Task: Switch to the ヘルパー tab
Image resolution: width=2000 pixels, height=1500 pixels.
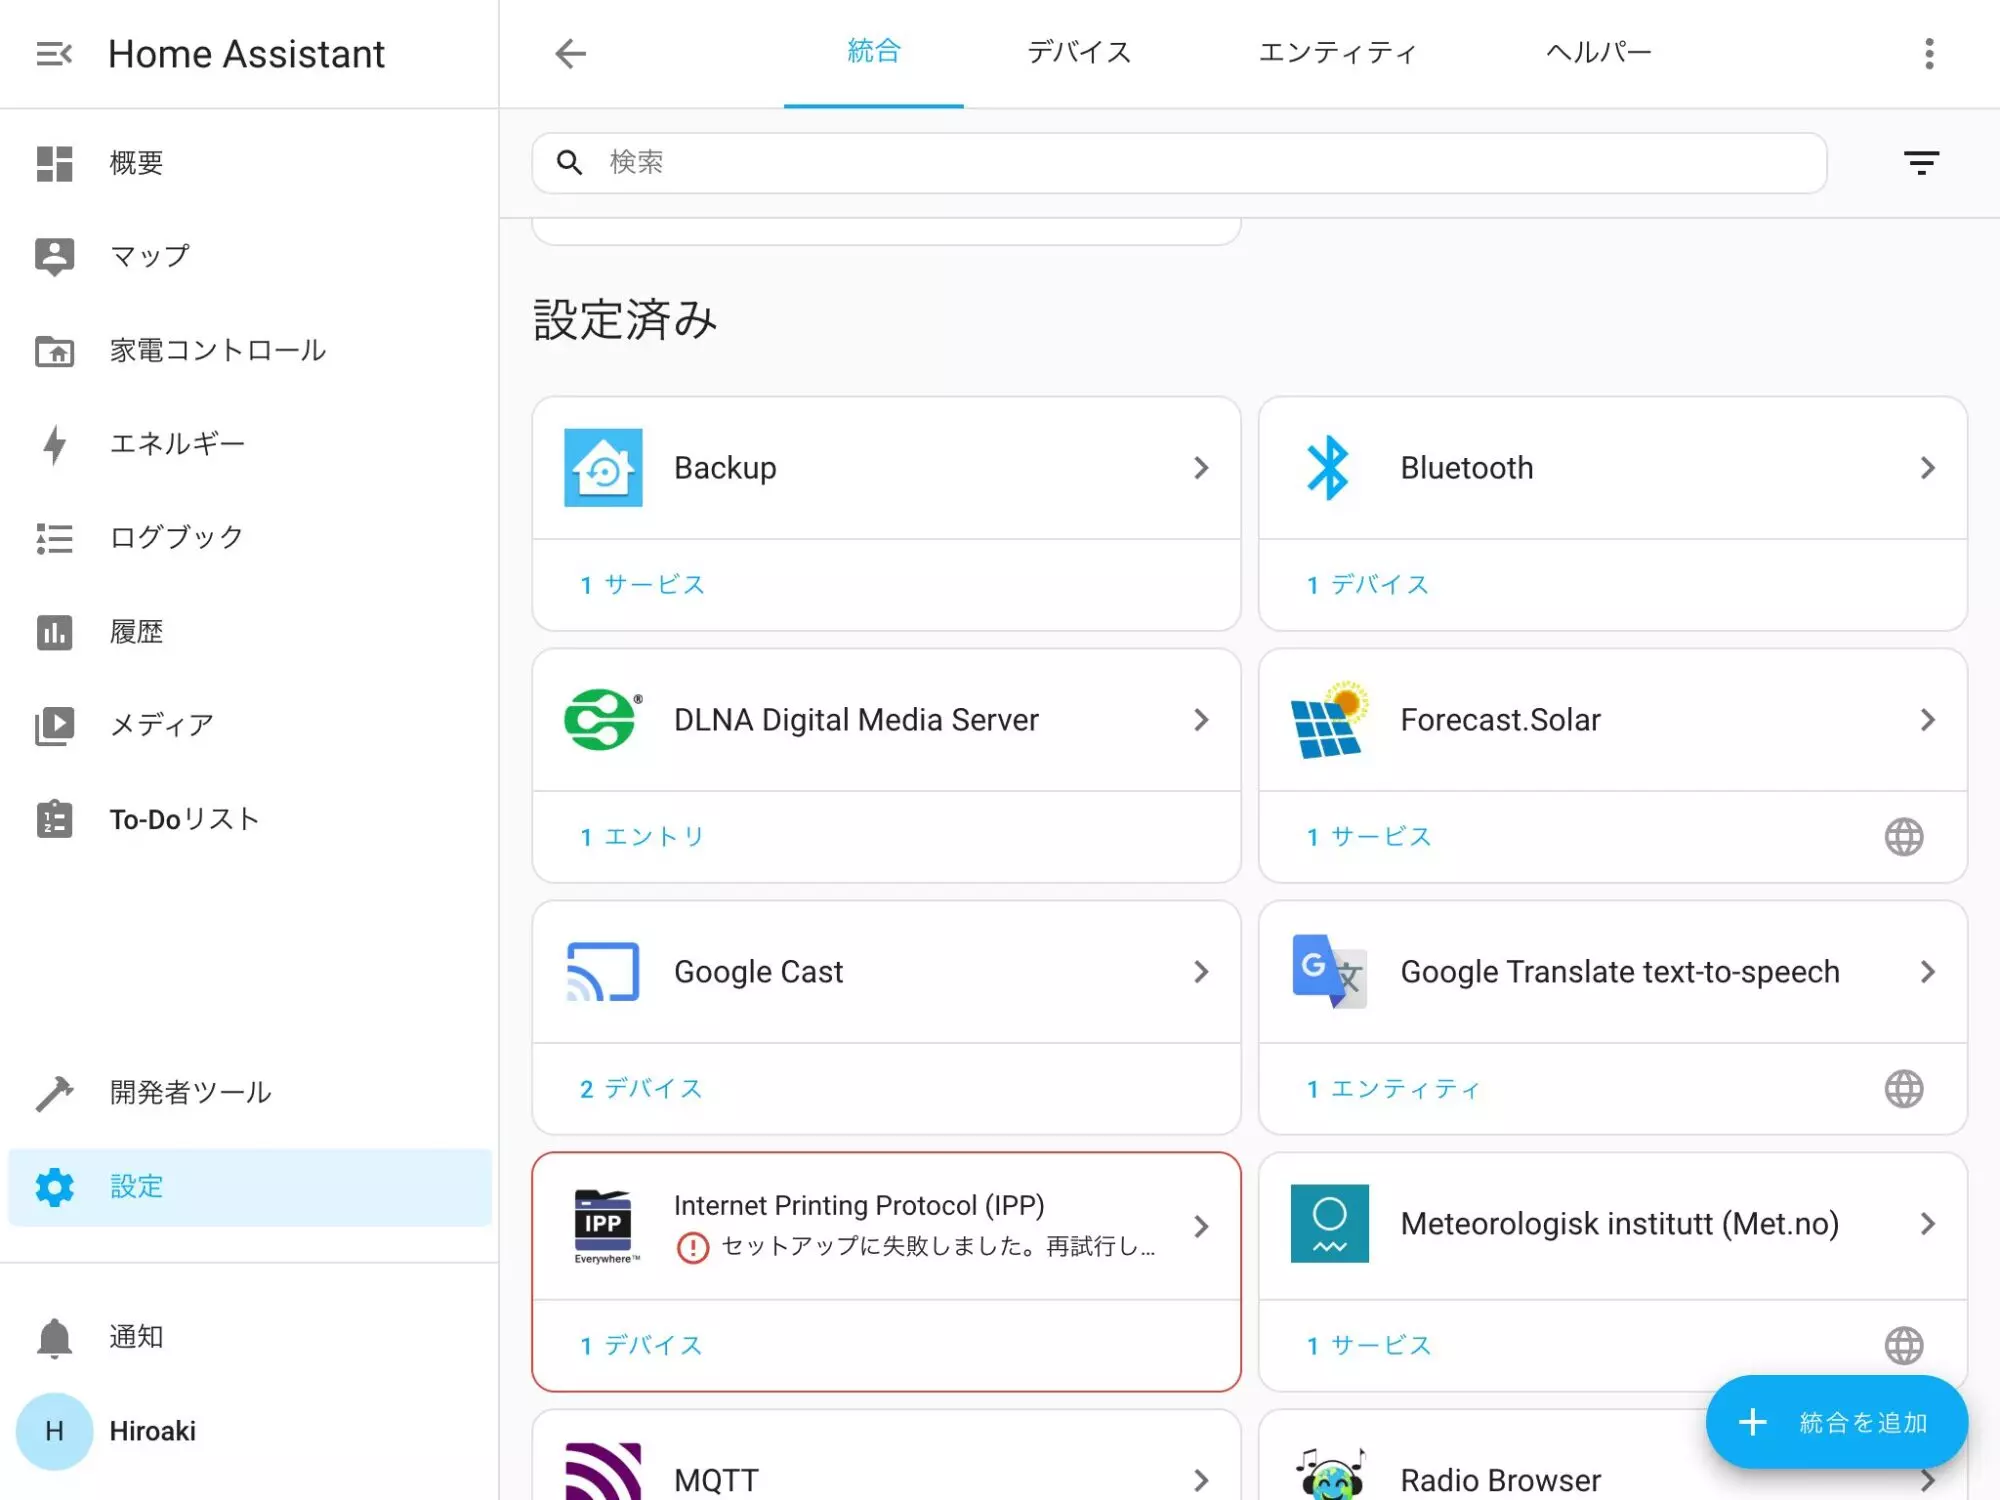Action: coord(1598,52)
